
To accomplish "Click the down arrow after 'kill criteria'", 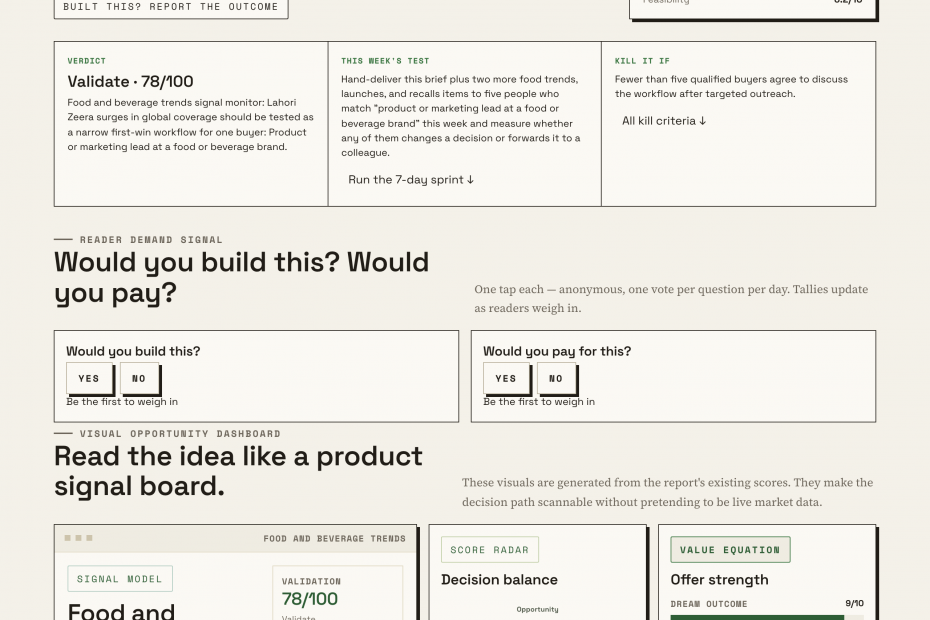I will coord(702,121).
